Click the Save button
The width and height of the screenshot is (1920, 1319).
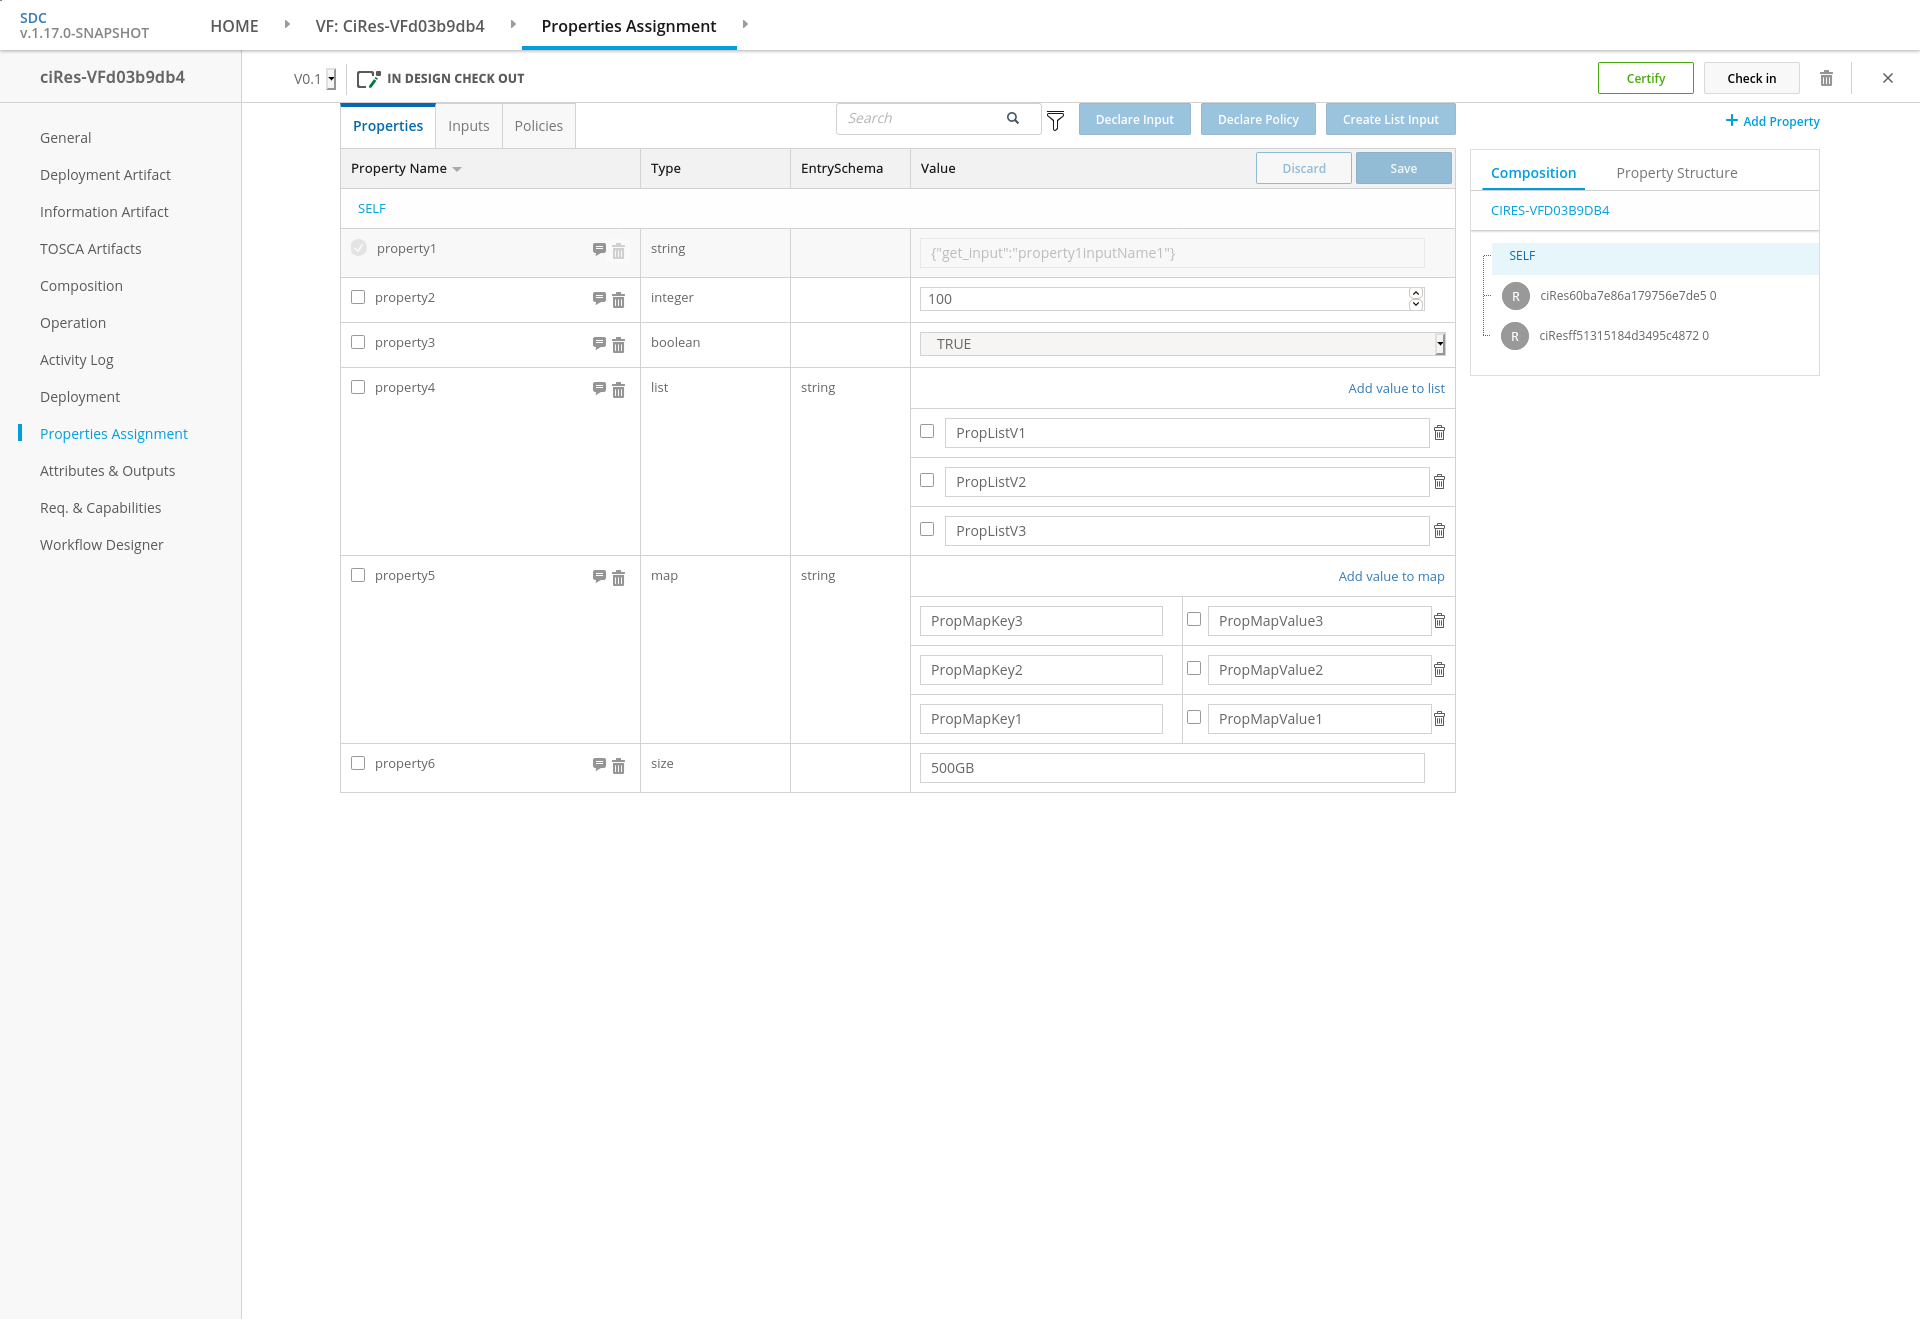[x=1404, y=168]
